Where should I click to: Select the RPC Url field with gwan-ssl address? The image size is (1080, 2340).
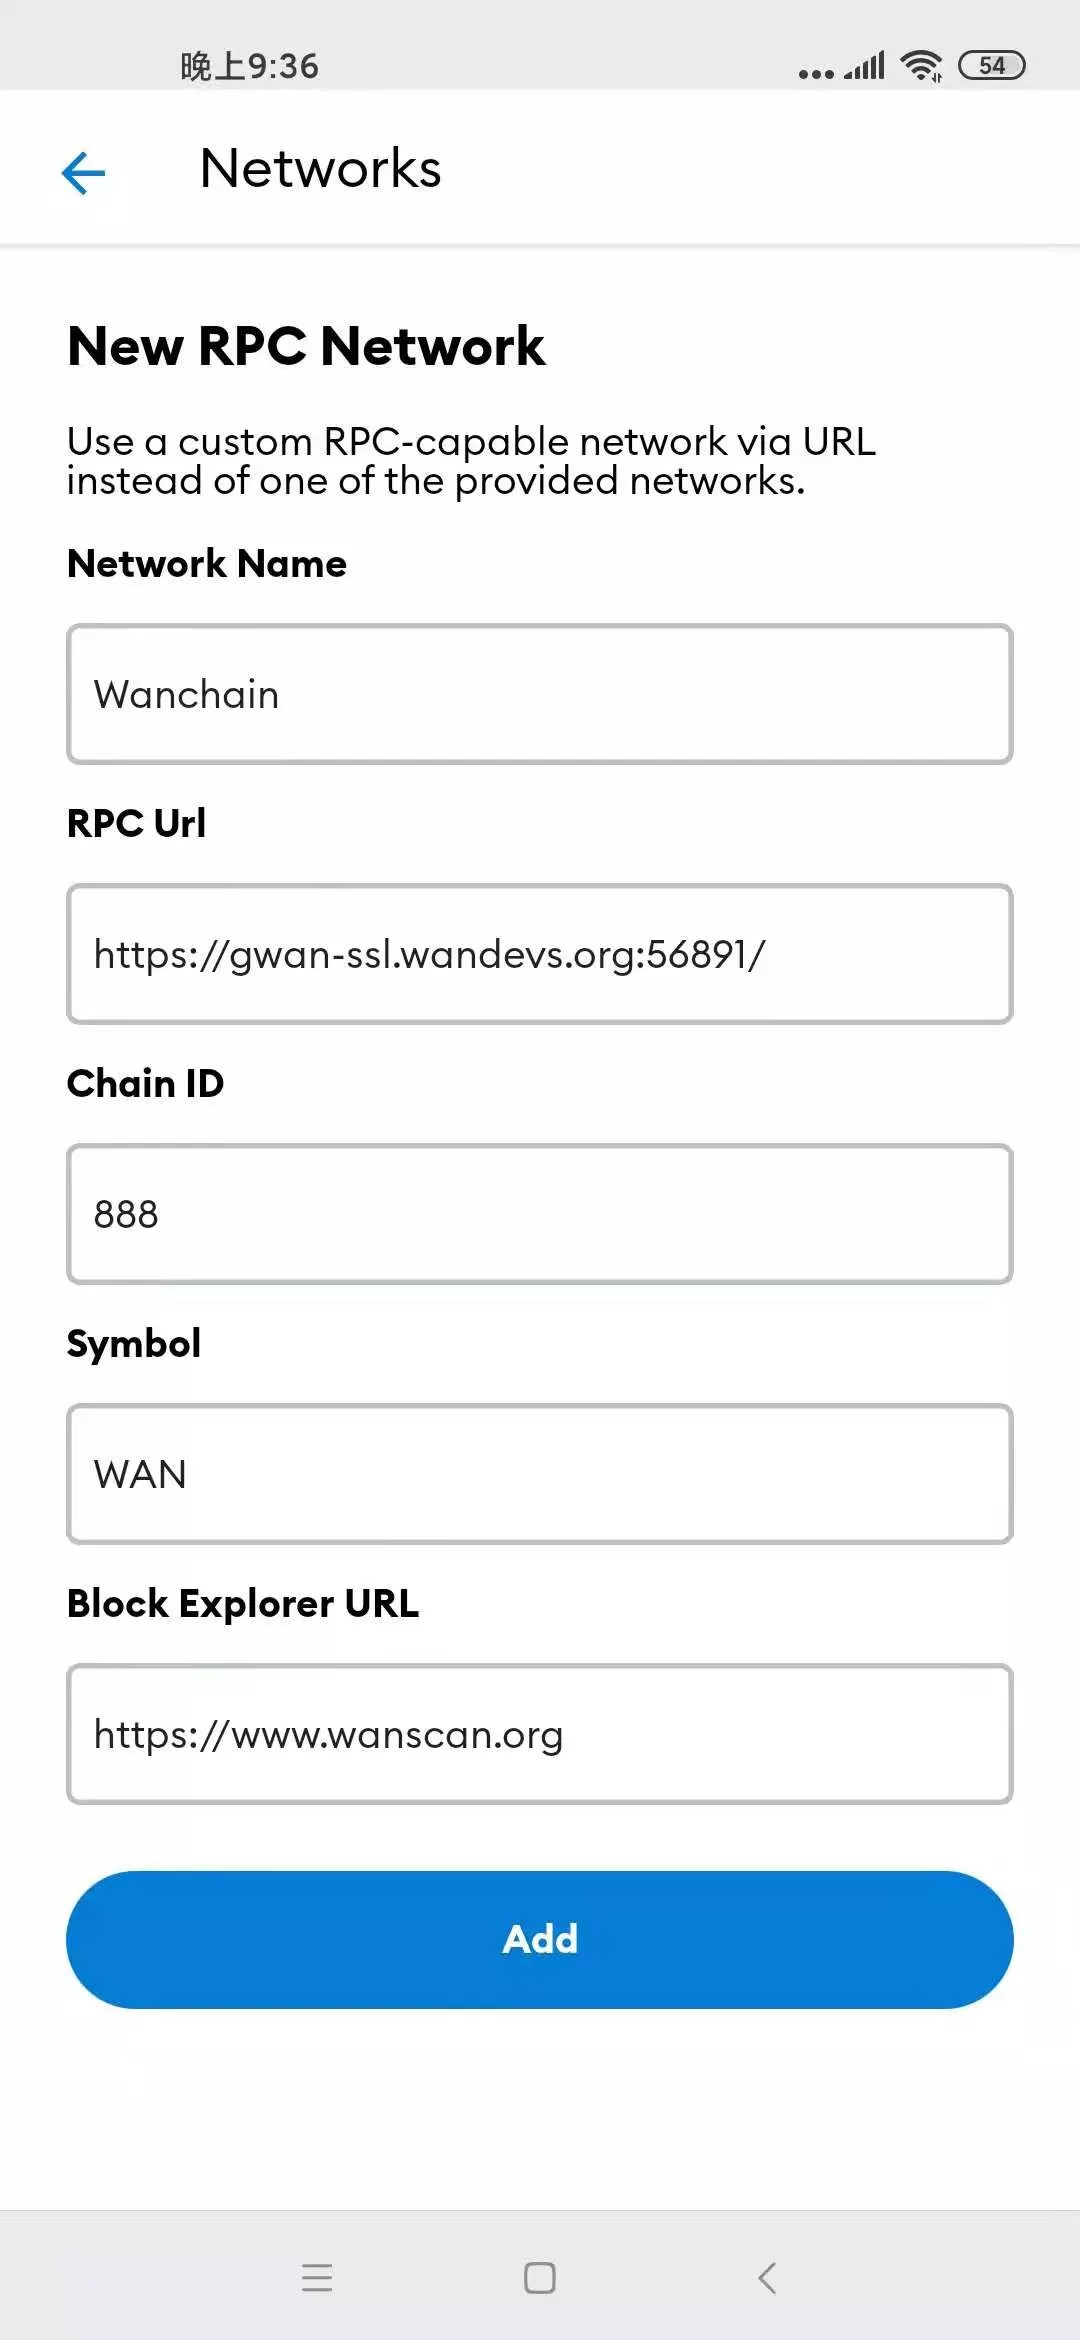coord(540,953)
